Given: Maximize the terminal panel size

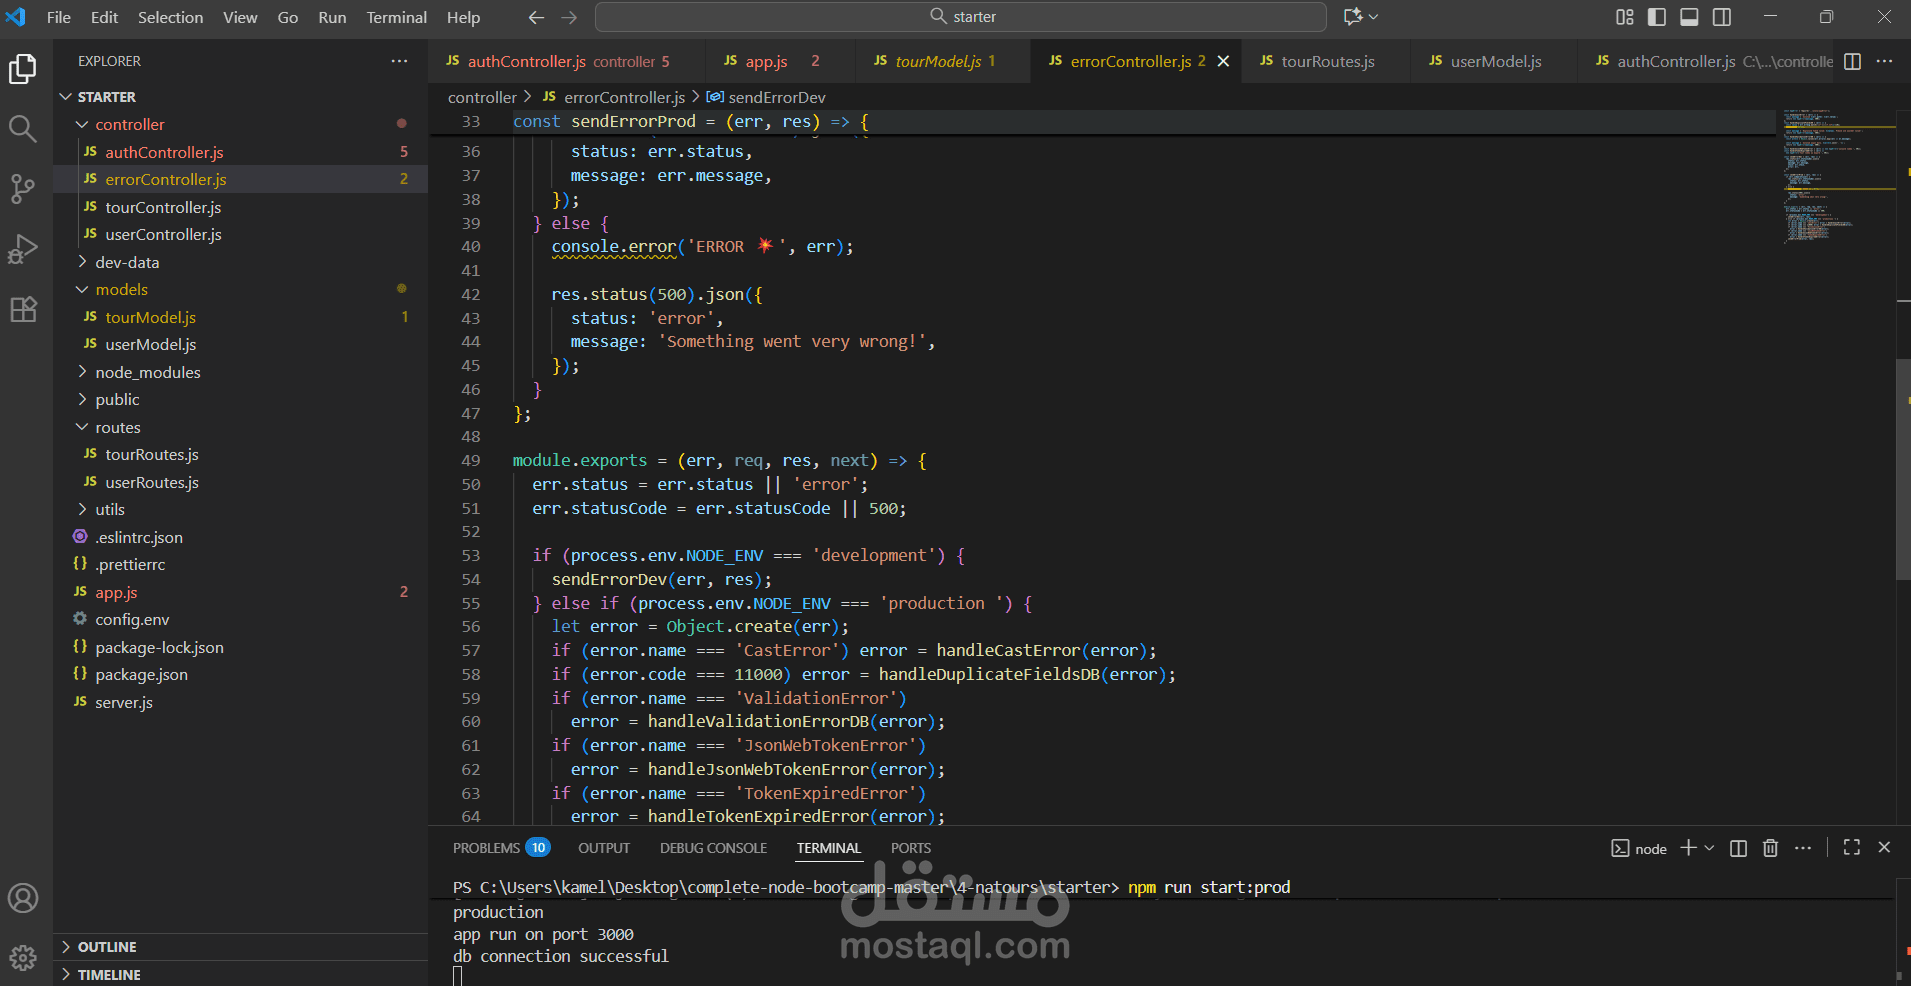Looking at the screenshot, I should (x=1852, y=848).
